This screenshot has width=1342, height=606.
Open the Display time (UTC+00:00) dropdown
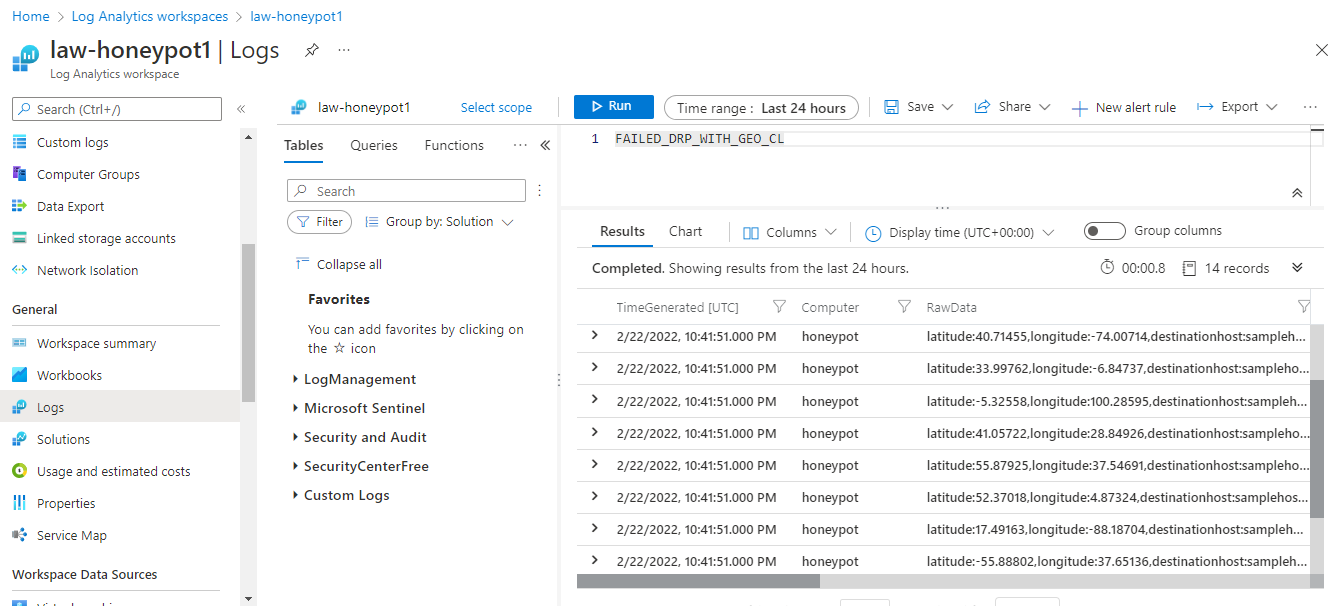[x=959, y=233]
